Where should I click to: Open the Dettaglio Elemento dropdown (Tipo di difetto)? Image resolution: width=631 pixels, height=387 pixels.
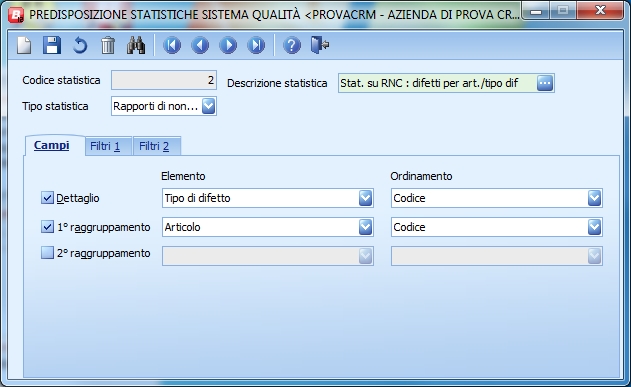coord(365,198)
